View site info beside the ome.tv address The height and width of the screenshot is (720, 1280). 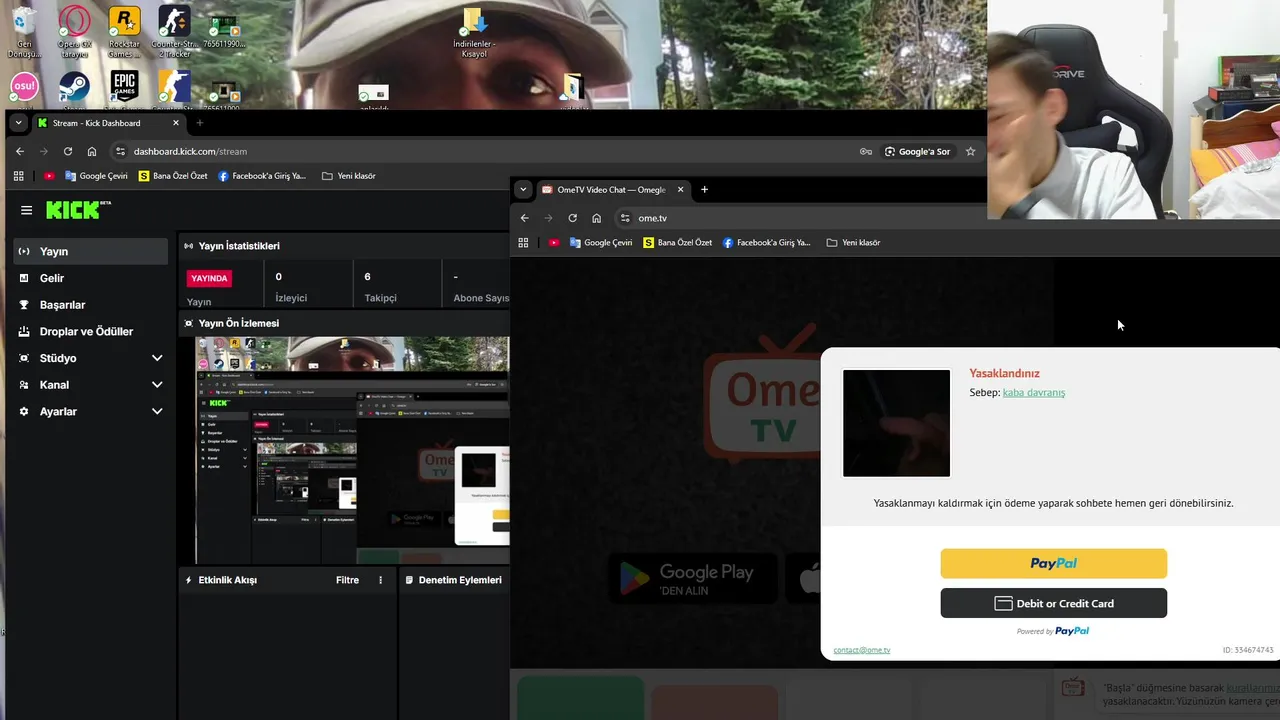point(625,218)
